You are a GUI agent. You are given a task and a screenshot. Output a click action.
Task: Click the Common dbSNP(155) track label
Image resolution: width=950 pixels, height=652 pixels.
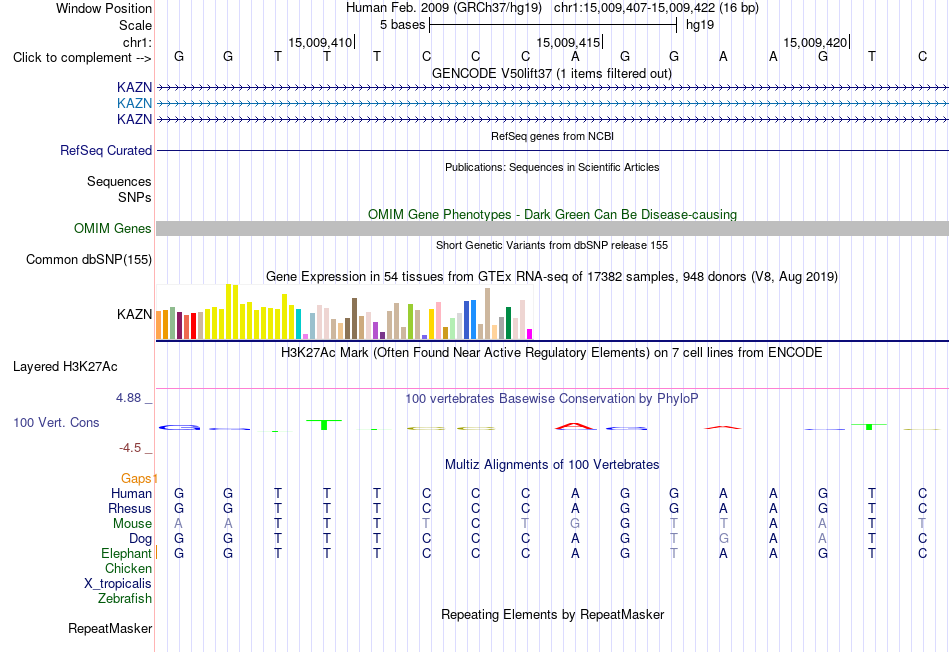[88, 259]
